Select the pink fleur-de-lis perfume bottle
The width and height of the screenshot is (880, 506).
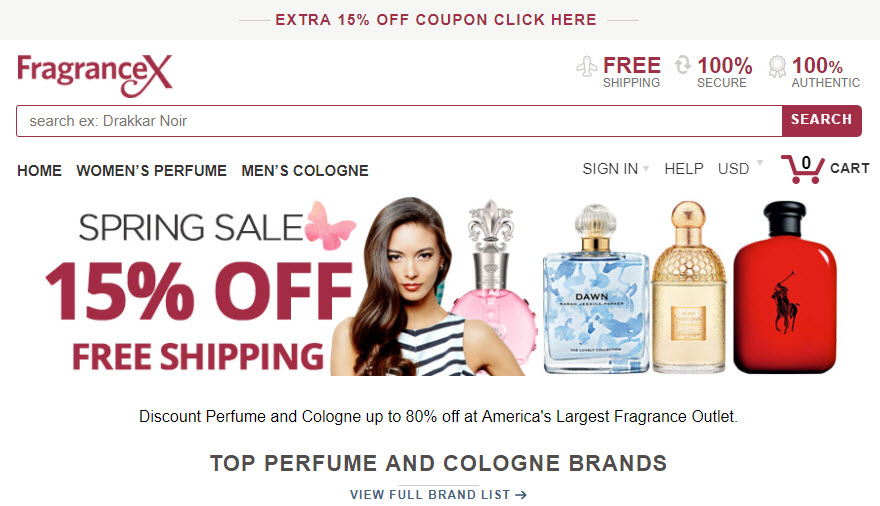coord(493,287)
